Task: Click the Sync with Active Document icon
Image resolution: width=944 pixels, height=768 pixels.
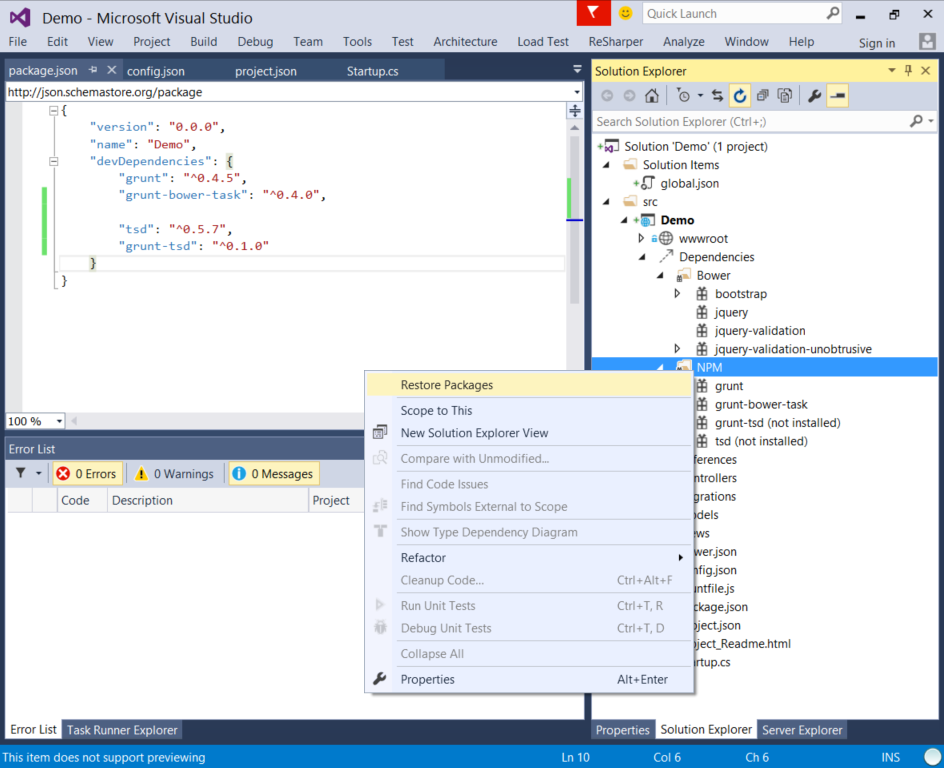Action: point(716,96)
